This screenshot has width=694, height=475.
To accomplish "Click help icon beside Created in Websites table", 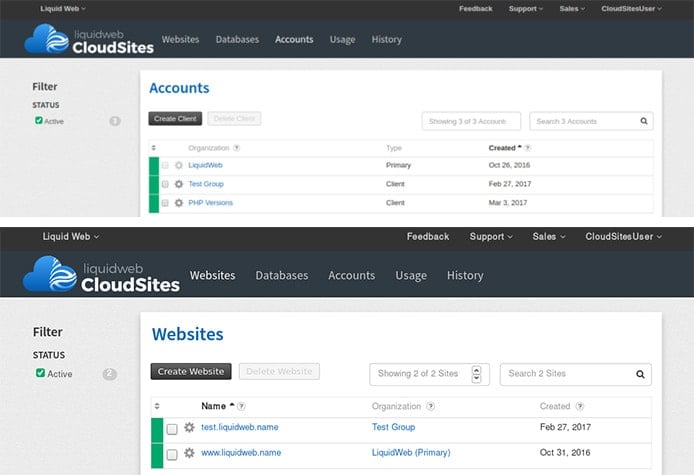I will point(580,406).
